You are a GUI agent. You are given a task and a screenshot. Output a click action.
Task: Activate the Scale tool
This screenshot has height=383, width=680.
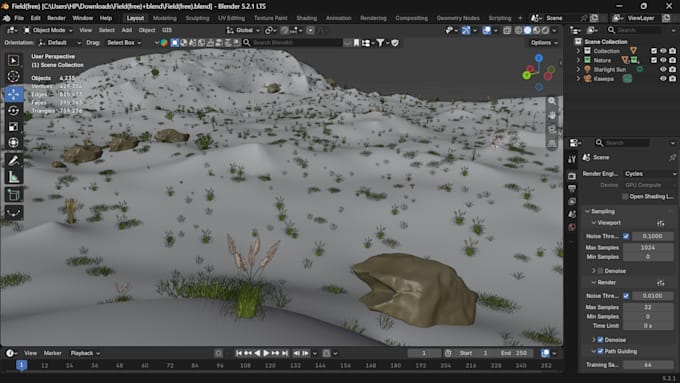point(13,126)
